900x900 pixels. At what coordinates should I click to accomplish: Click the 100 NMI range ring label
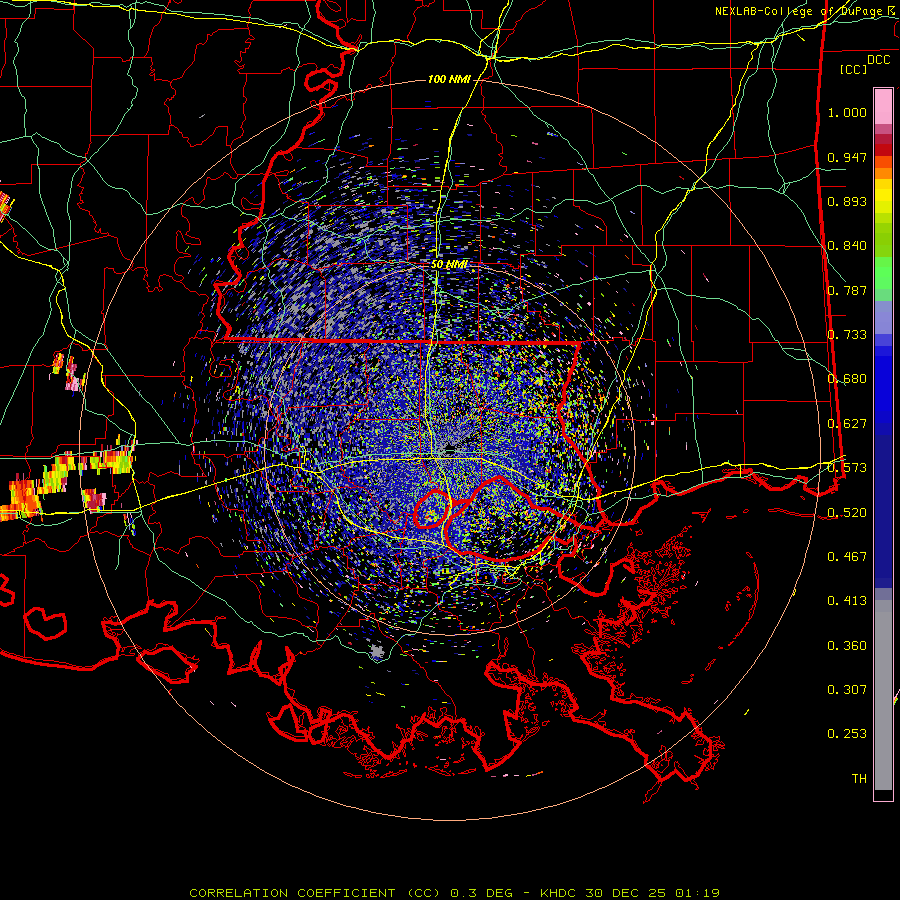[x=449, y=79]
